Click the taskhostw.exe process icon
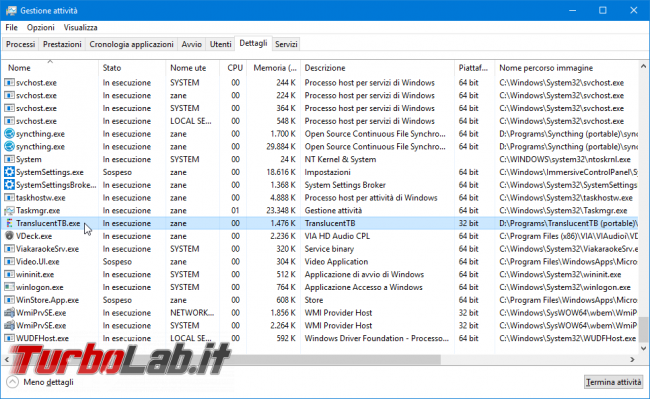This screenshot has height=399, width=650. click(x=9, y=198)
